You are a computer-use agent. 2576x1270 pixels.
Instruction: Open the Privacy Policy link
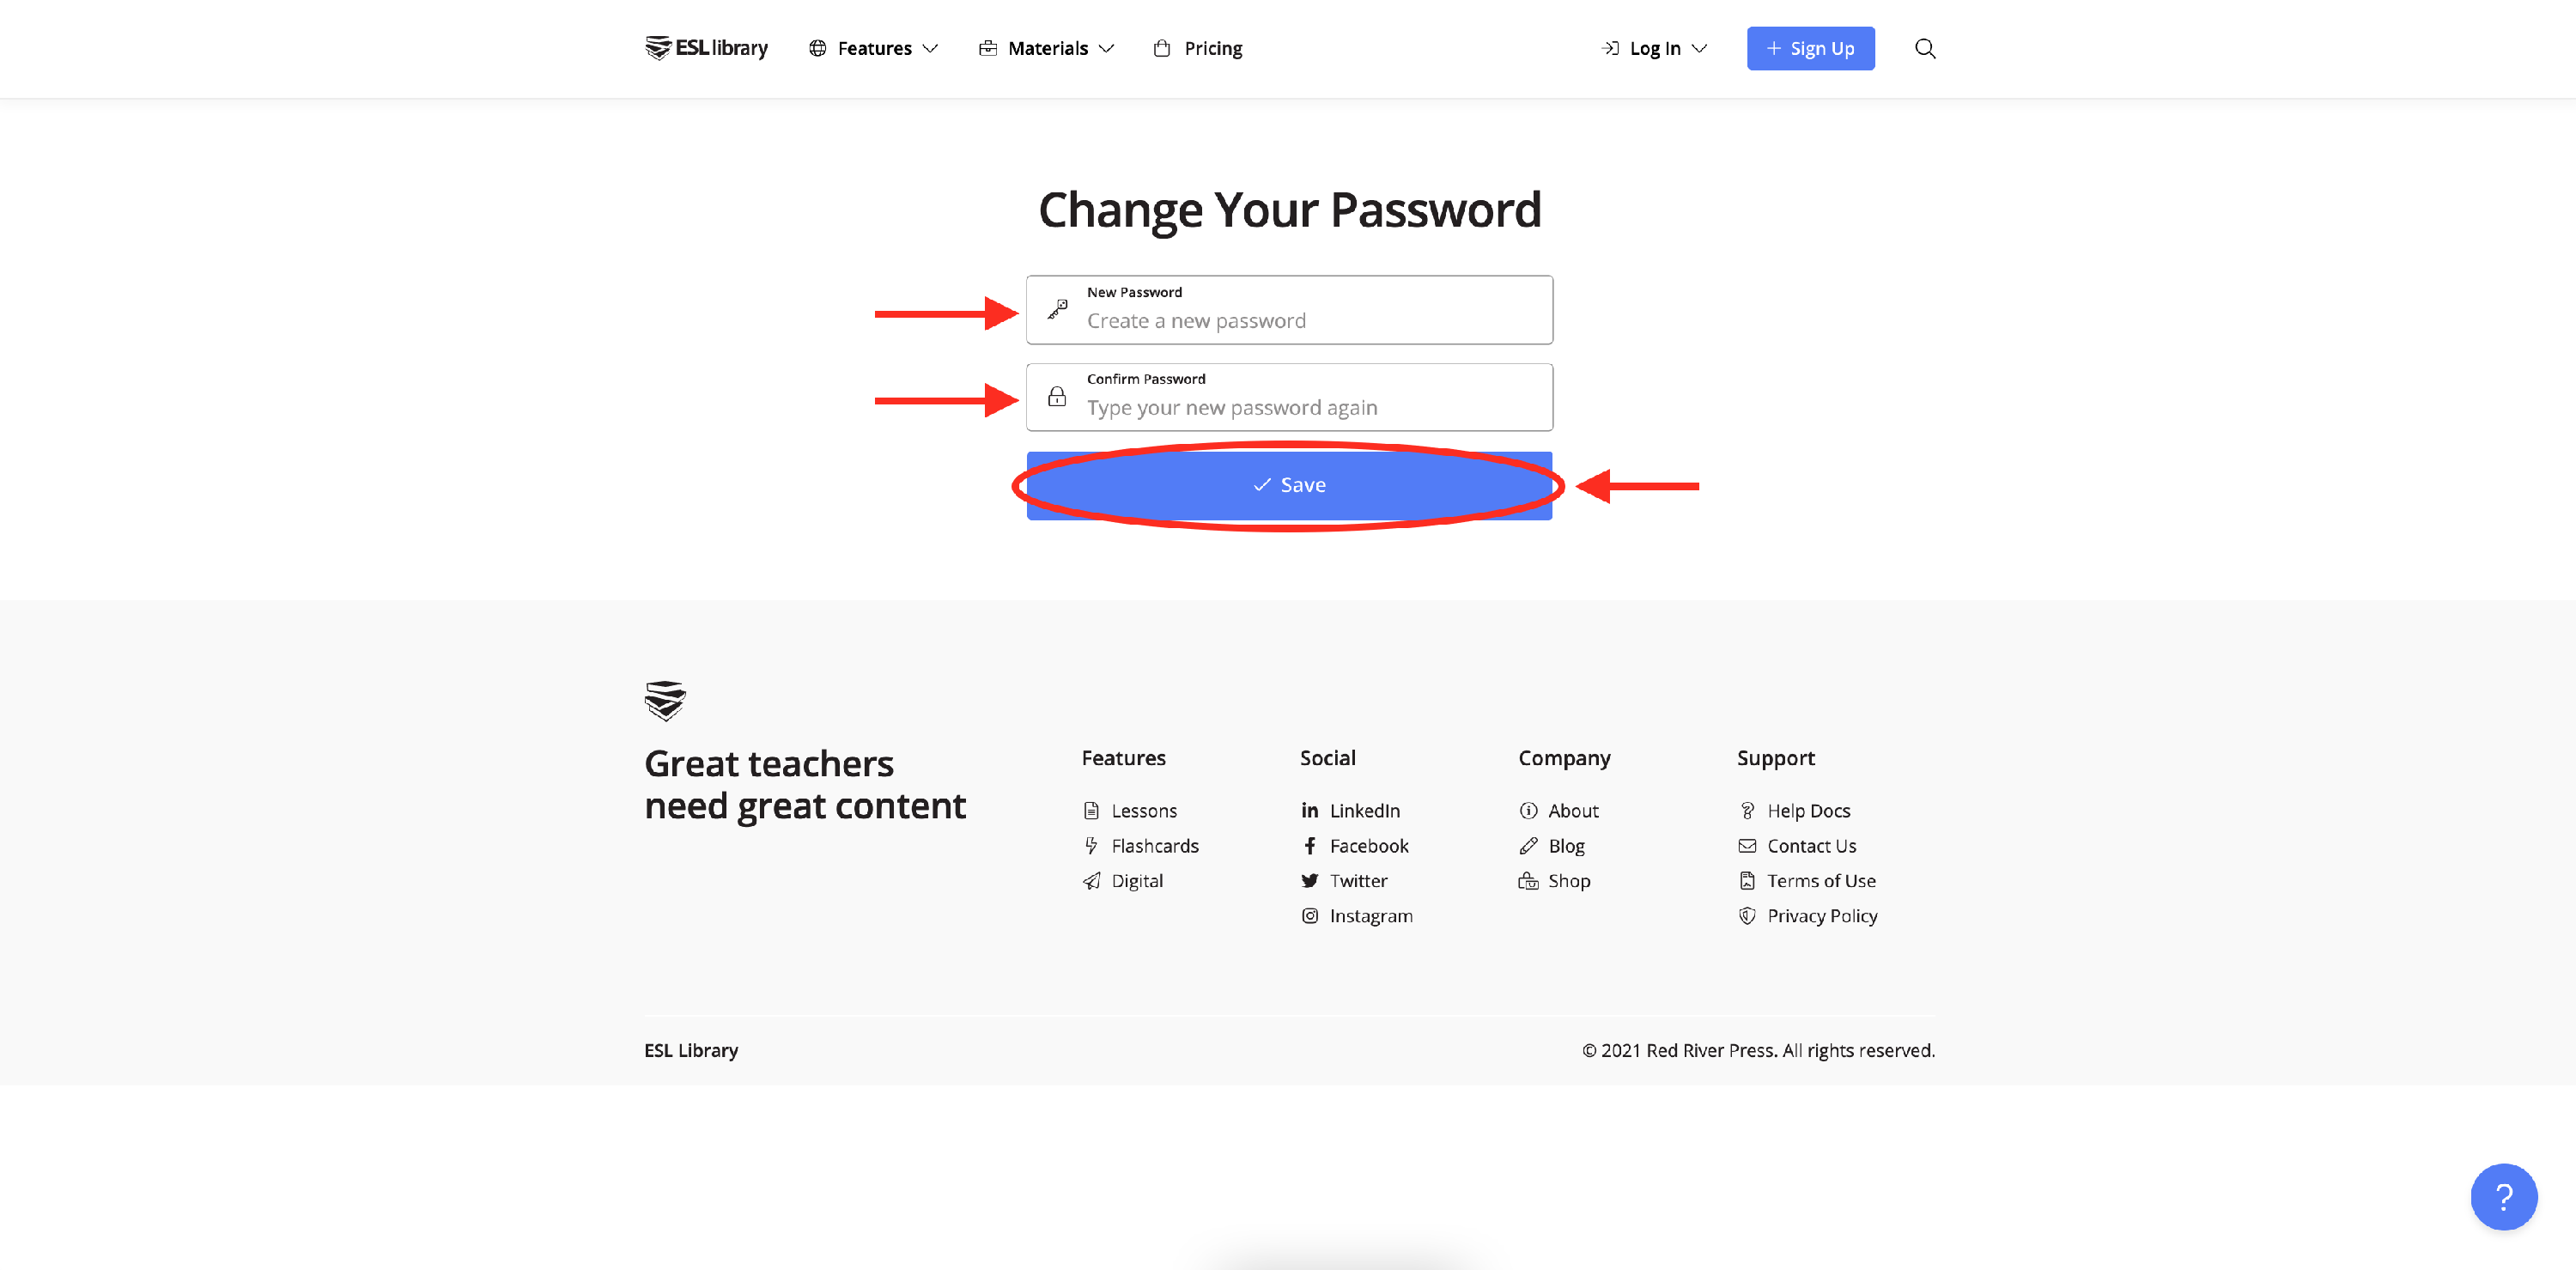pyautogui.click(x=1821, y=915)
